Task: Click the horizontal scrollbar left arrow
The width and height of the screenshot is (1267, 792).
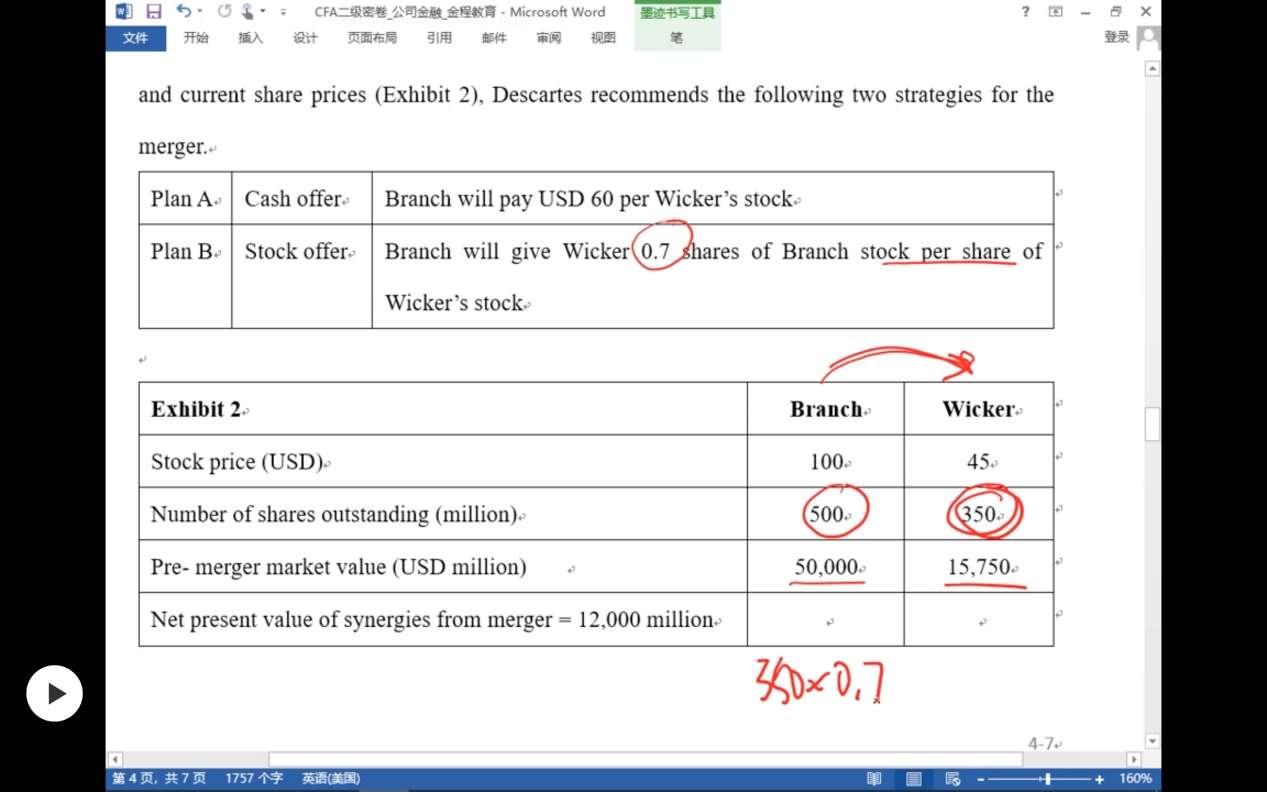Action: (x=115, y=759)
